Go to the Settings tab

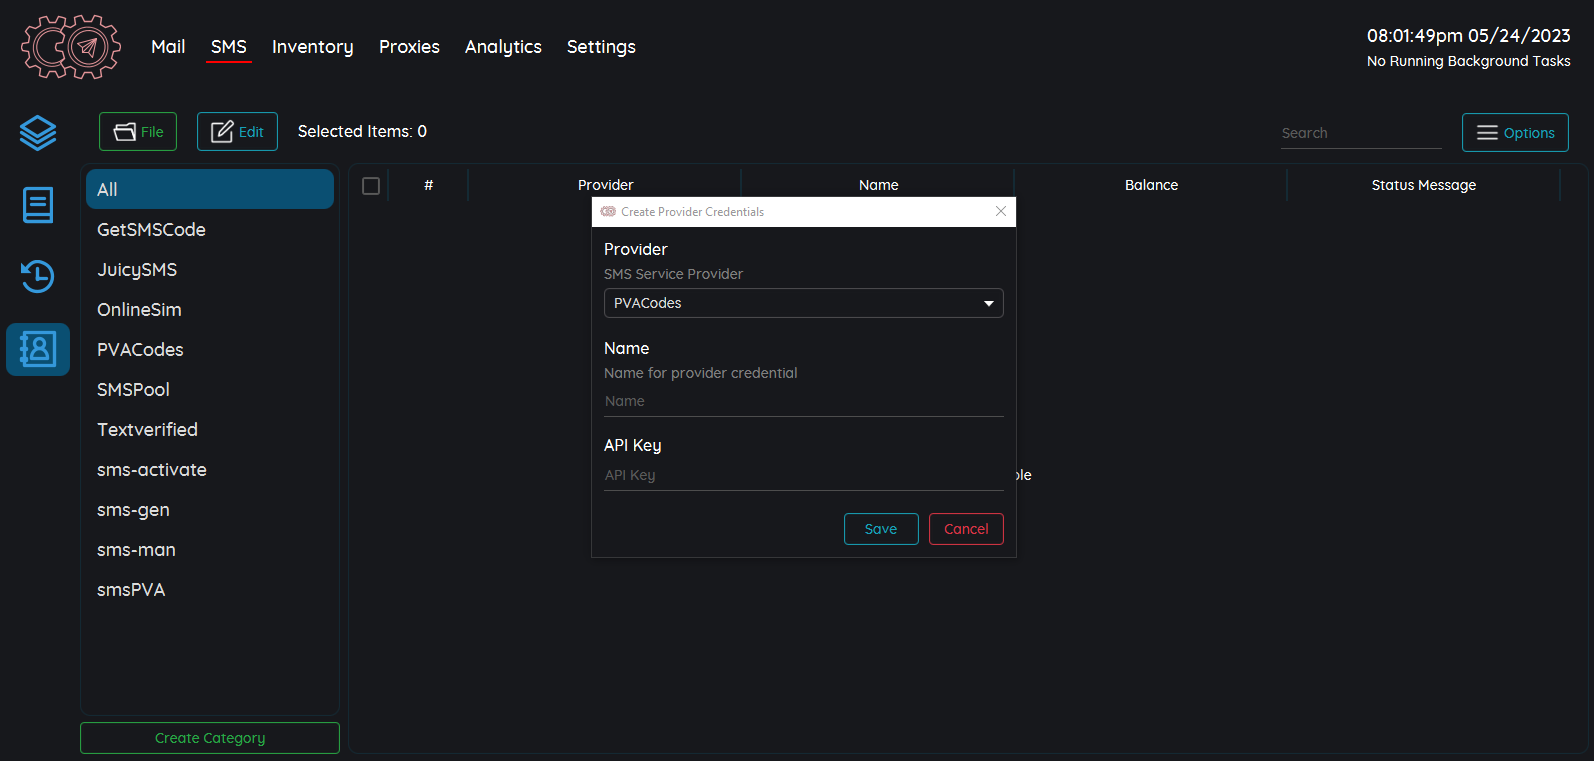click(601, 47)
